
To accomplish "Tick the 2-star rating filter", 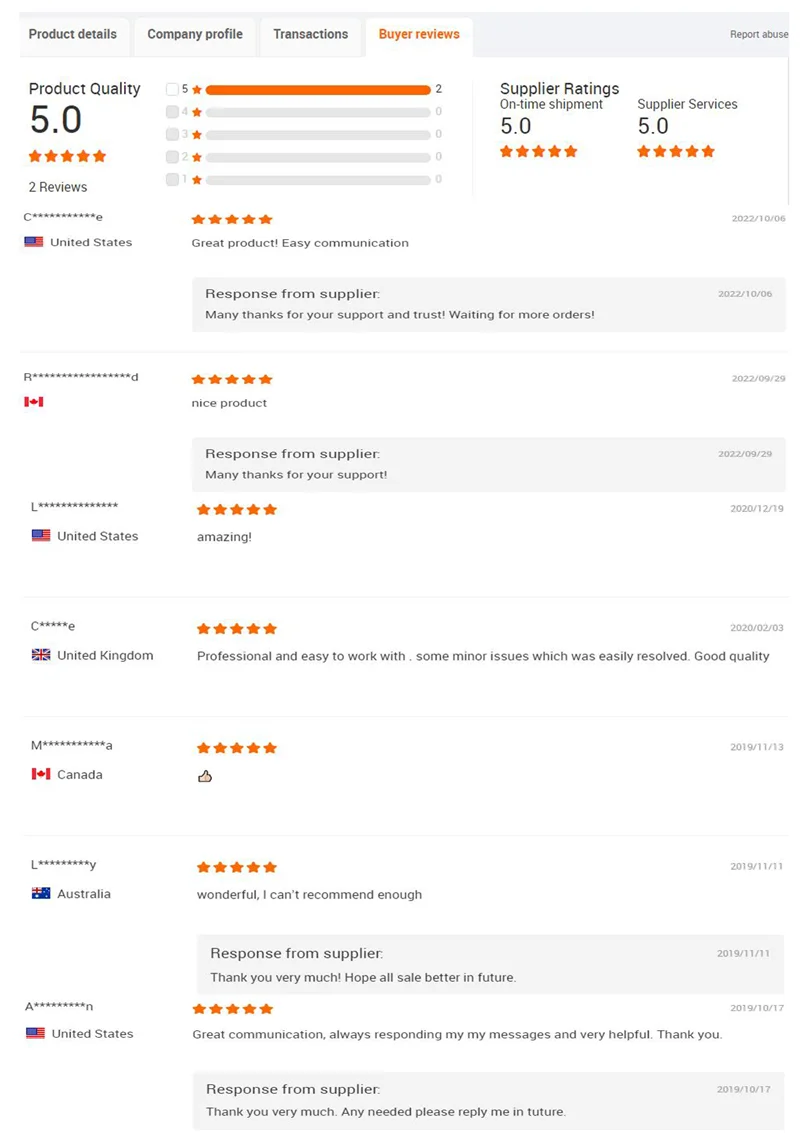I will tap(172, 157).
